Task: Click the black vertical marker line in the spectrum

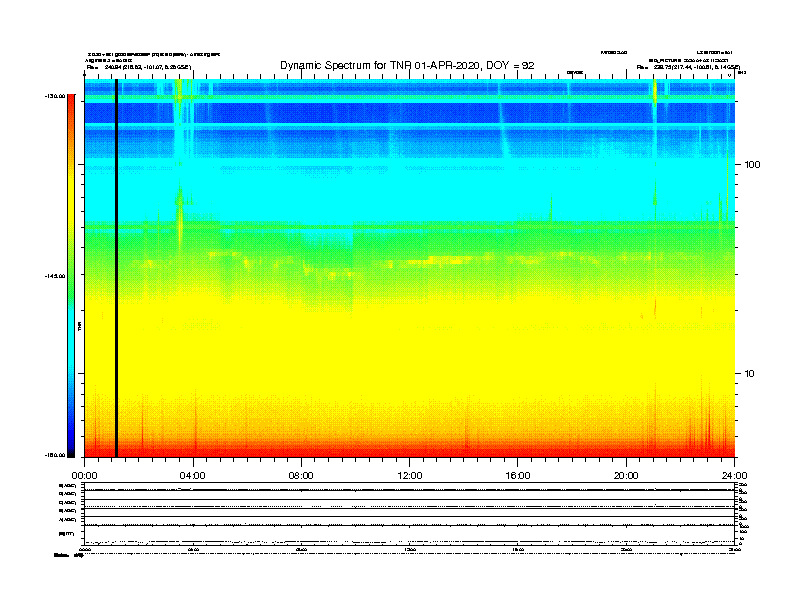Action: (x=116, y=268)
